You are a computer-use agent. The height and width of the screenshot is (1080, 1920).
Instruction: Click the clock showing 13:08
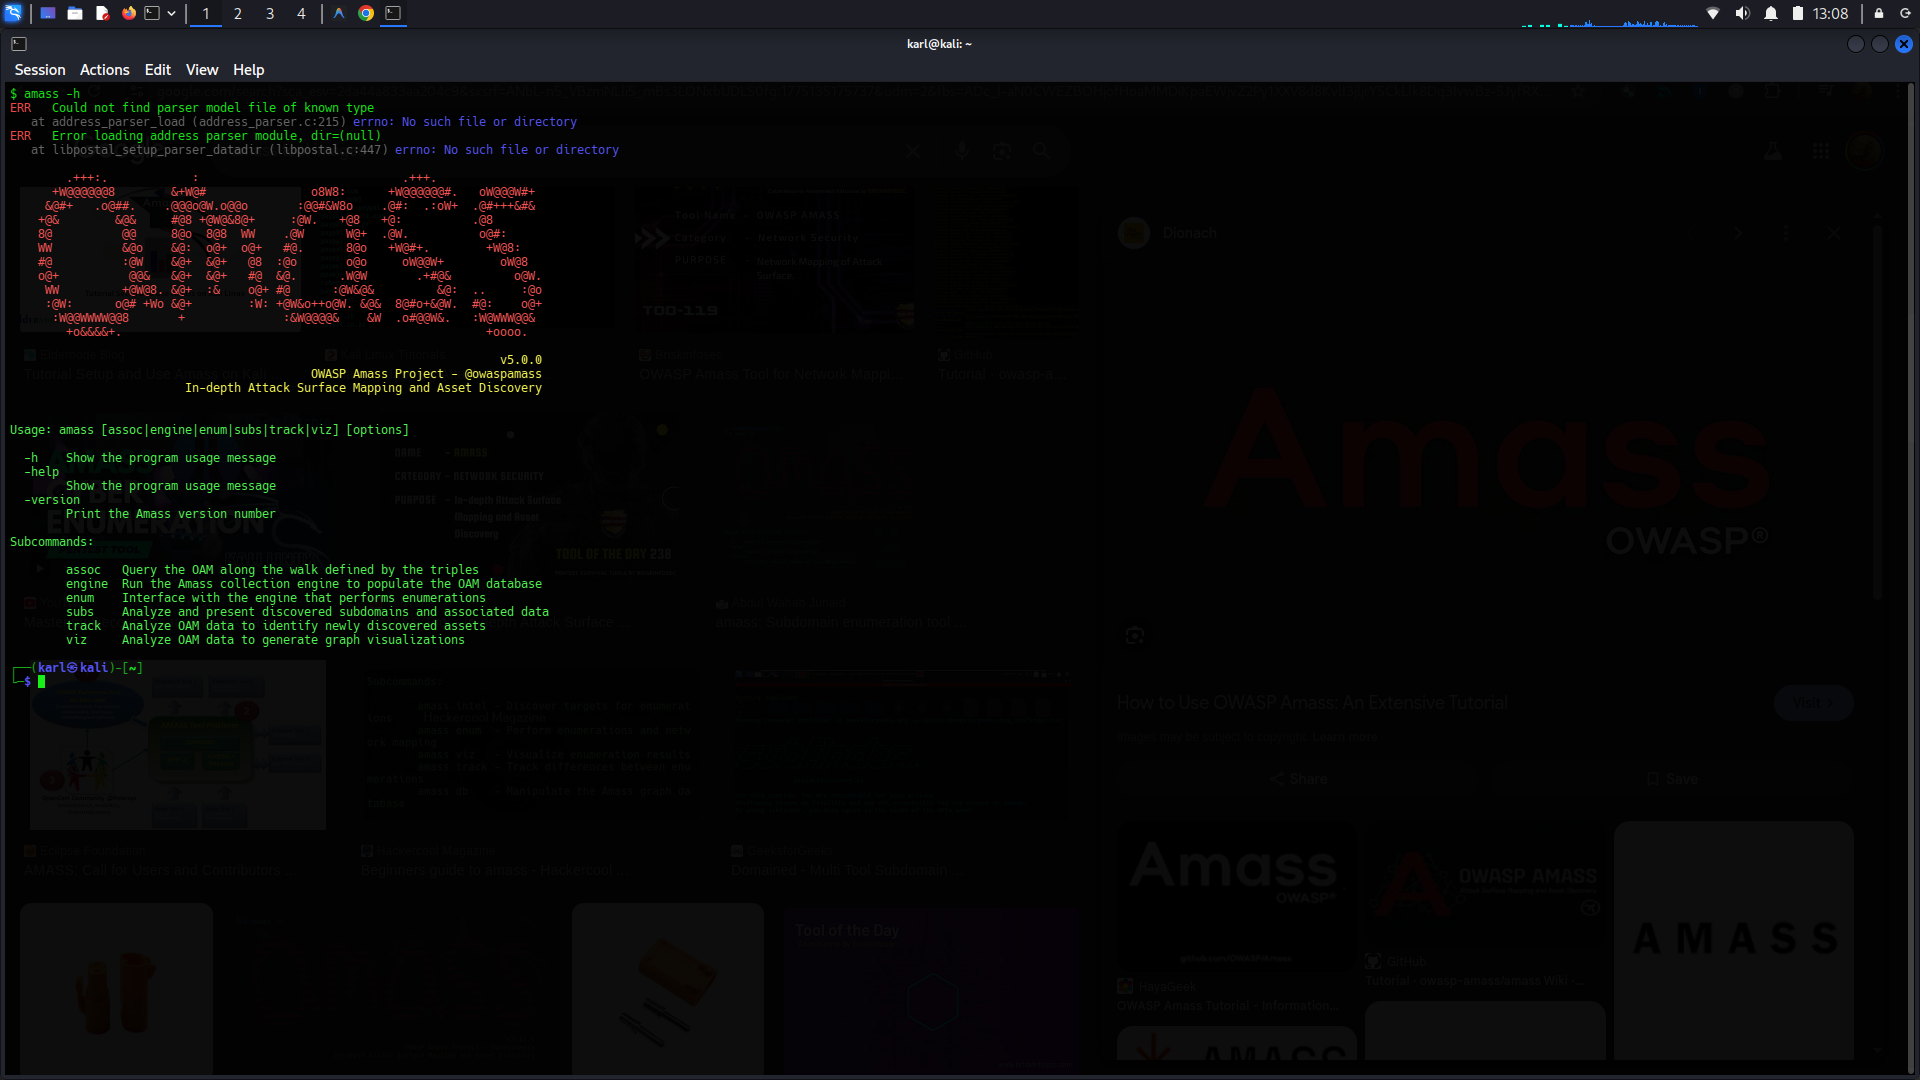(x=1830, y=13)
